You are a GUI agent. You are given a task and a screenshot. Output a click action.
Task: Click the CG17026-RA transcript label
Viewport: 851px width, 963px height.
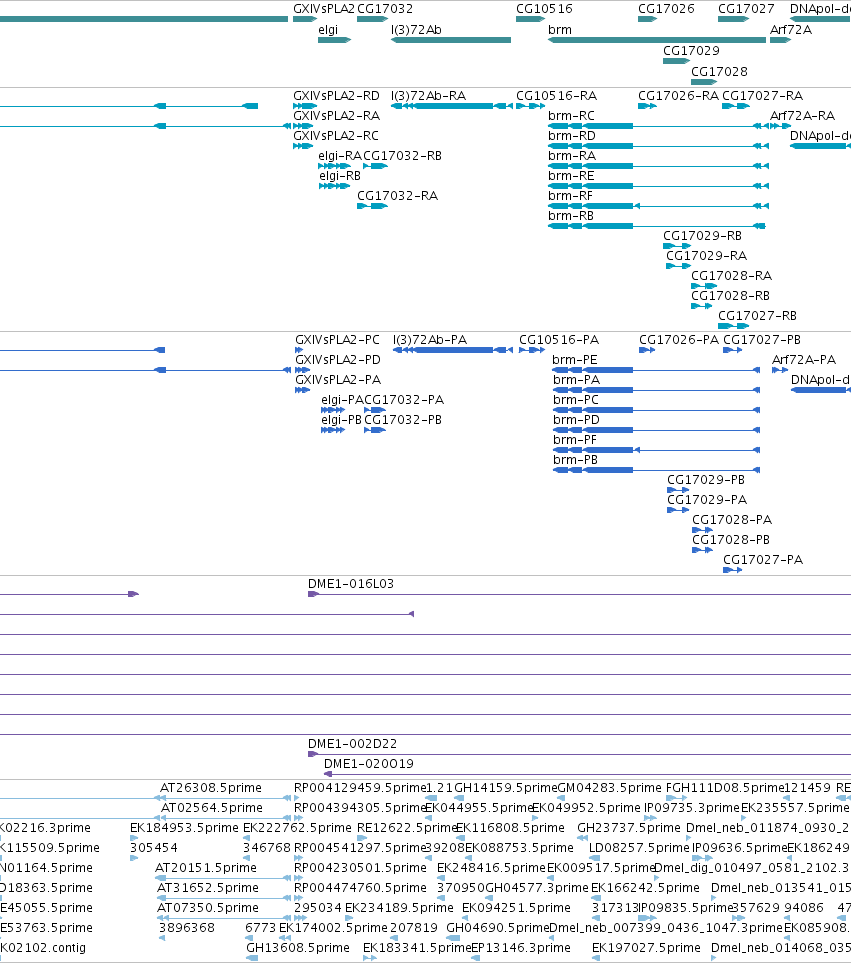pyautogui.click(x=678, y=96)
